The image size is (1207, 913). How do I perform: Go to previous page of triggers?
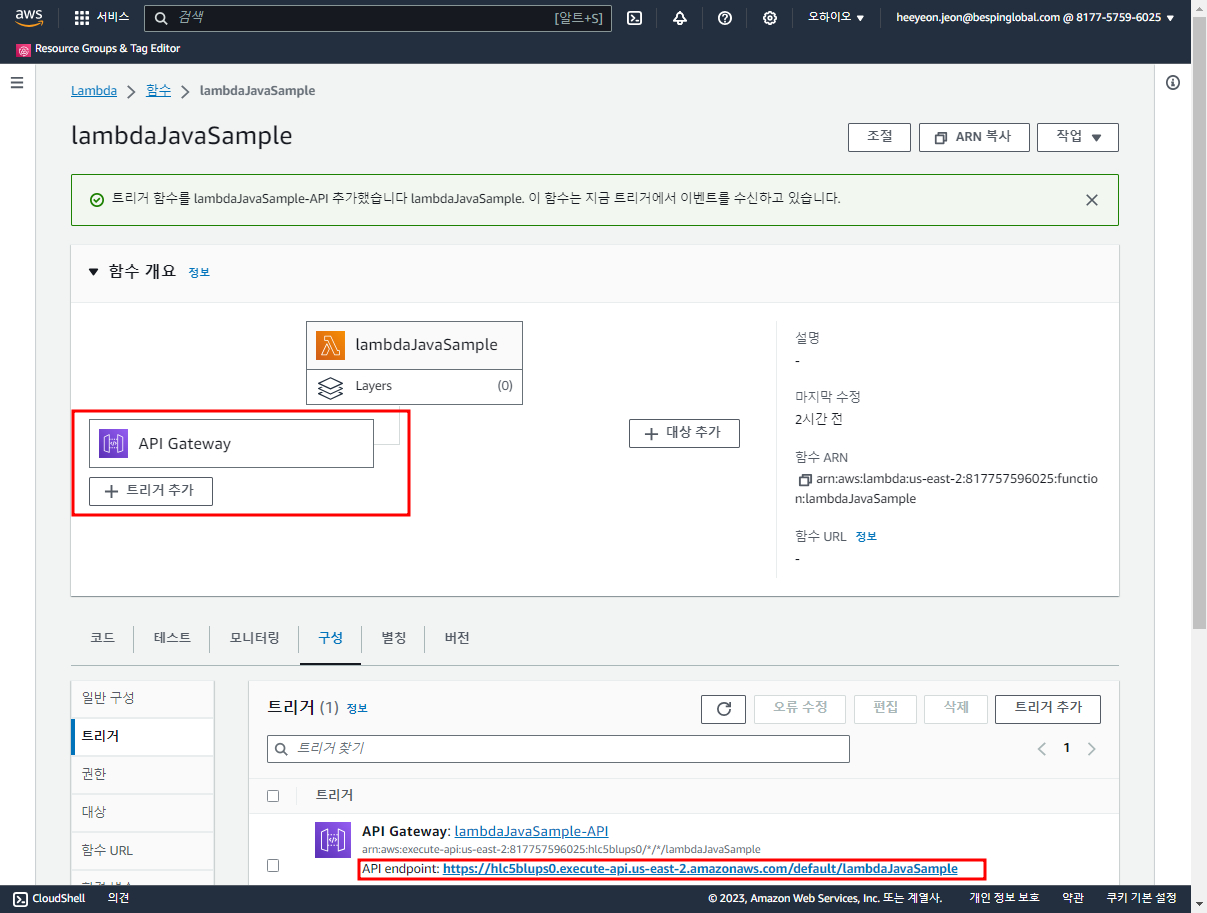tap(1042, 749)
